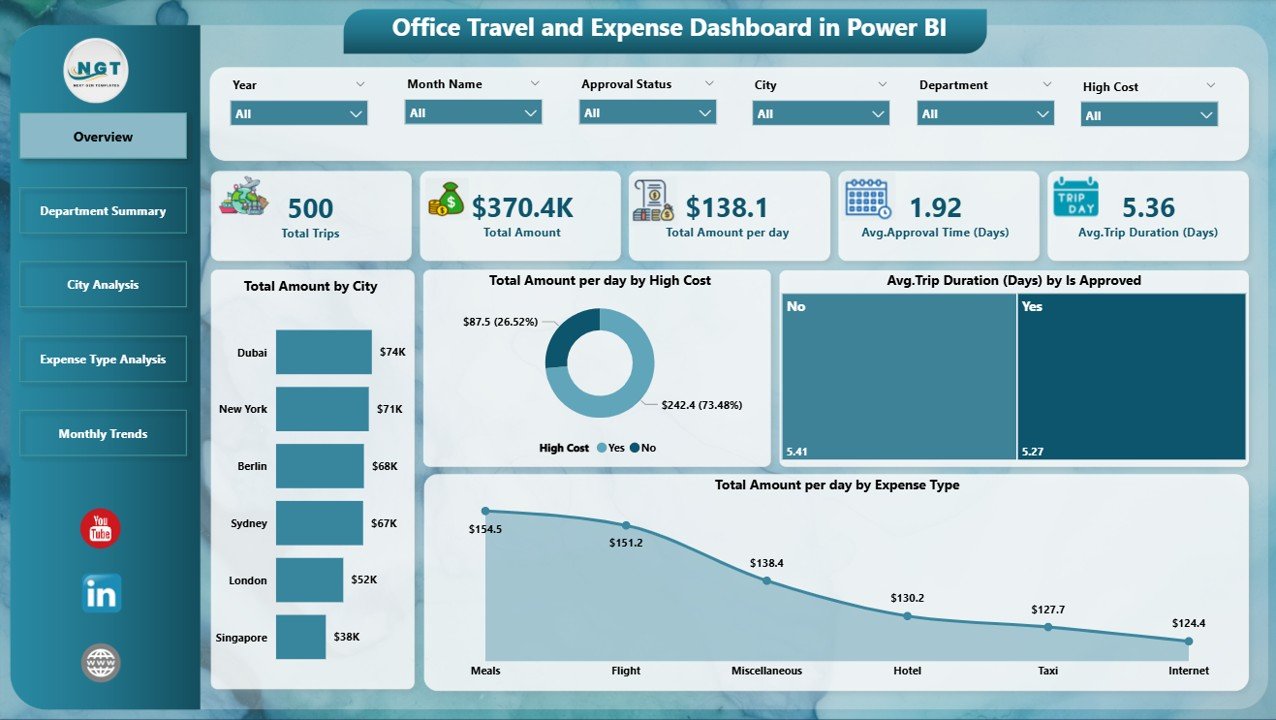Open the Approval Status slicer dropdown
1276x720 pixels.
tap(648, 112)
